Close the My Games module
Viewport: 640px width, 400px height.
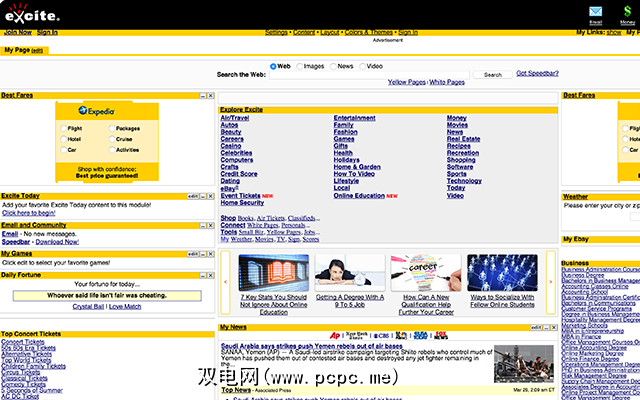click(x=211, y=254)
